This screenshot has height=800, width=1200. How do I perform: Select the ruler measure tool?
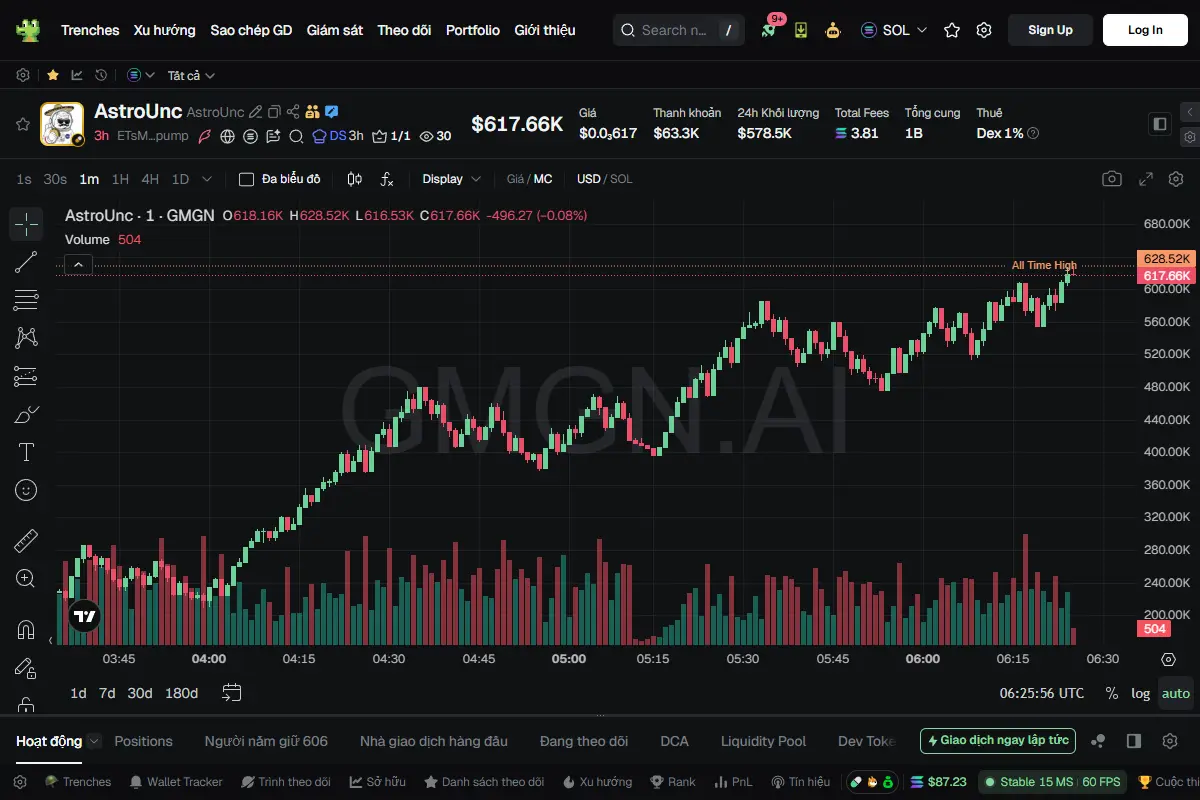pos(26,541)
